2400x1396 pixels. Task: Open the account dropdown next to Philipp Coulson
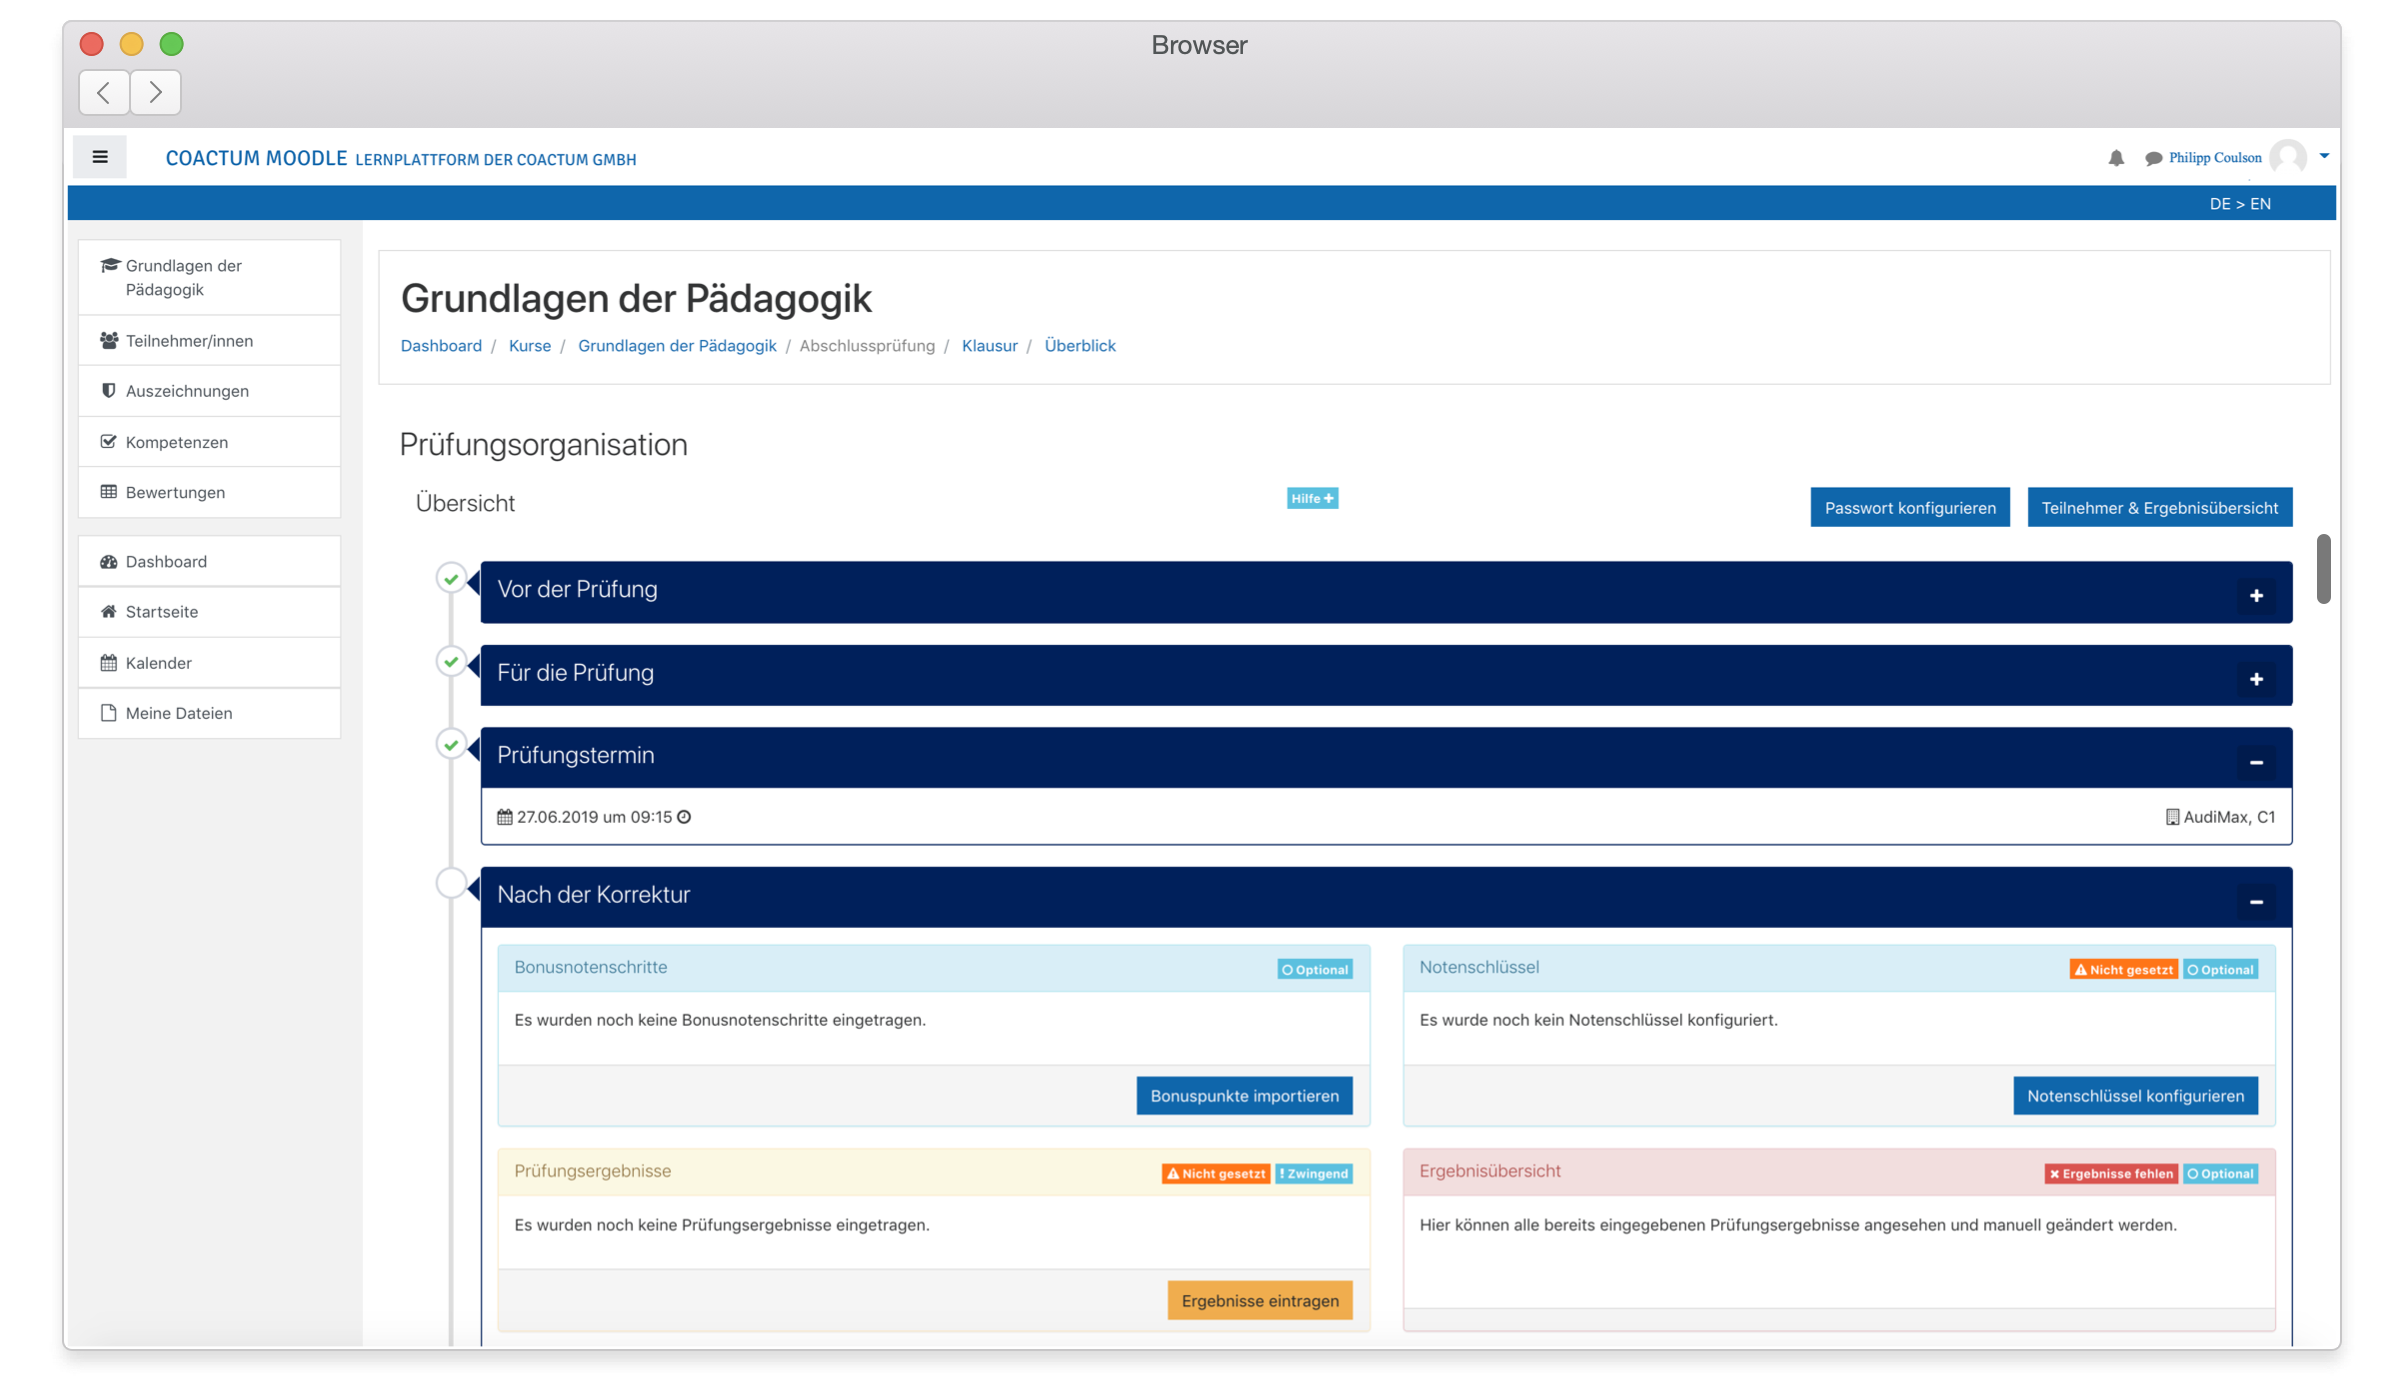pyautogui.click(x=2324, y=156)
